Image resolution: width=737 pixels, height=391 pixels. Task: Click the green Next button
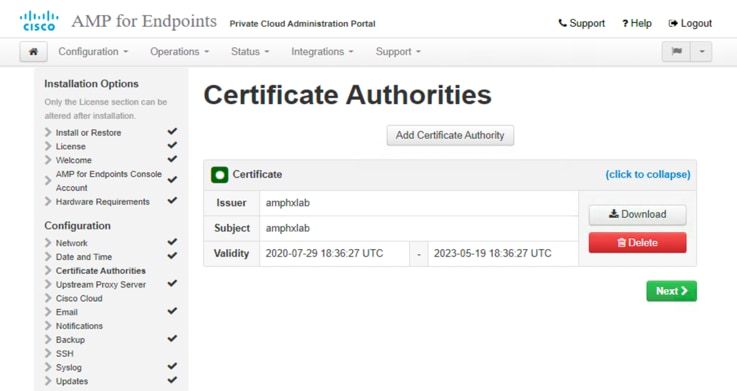pyautogui.click(x=671, y=291)
